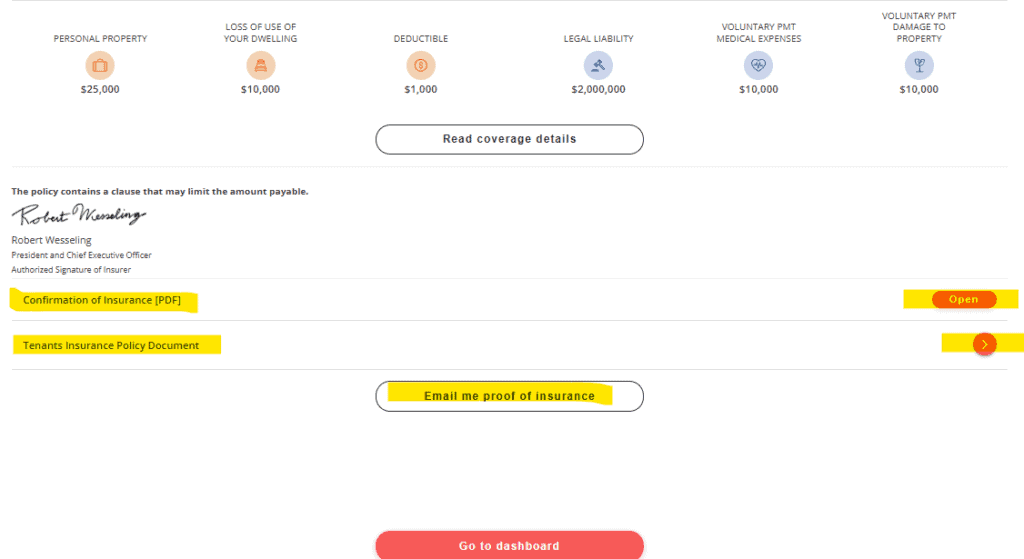Click the Robert Wesseling signature image

click(78, 214)
